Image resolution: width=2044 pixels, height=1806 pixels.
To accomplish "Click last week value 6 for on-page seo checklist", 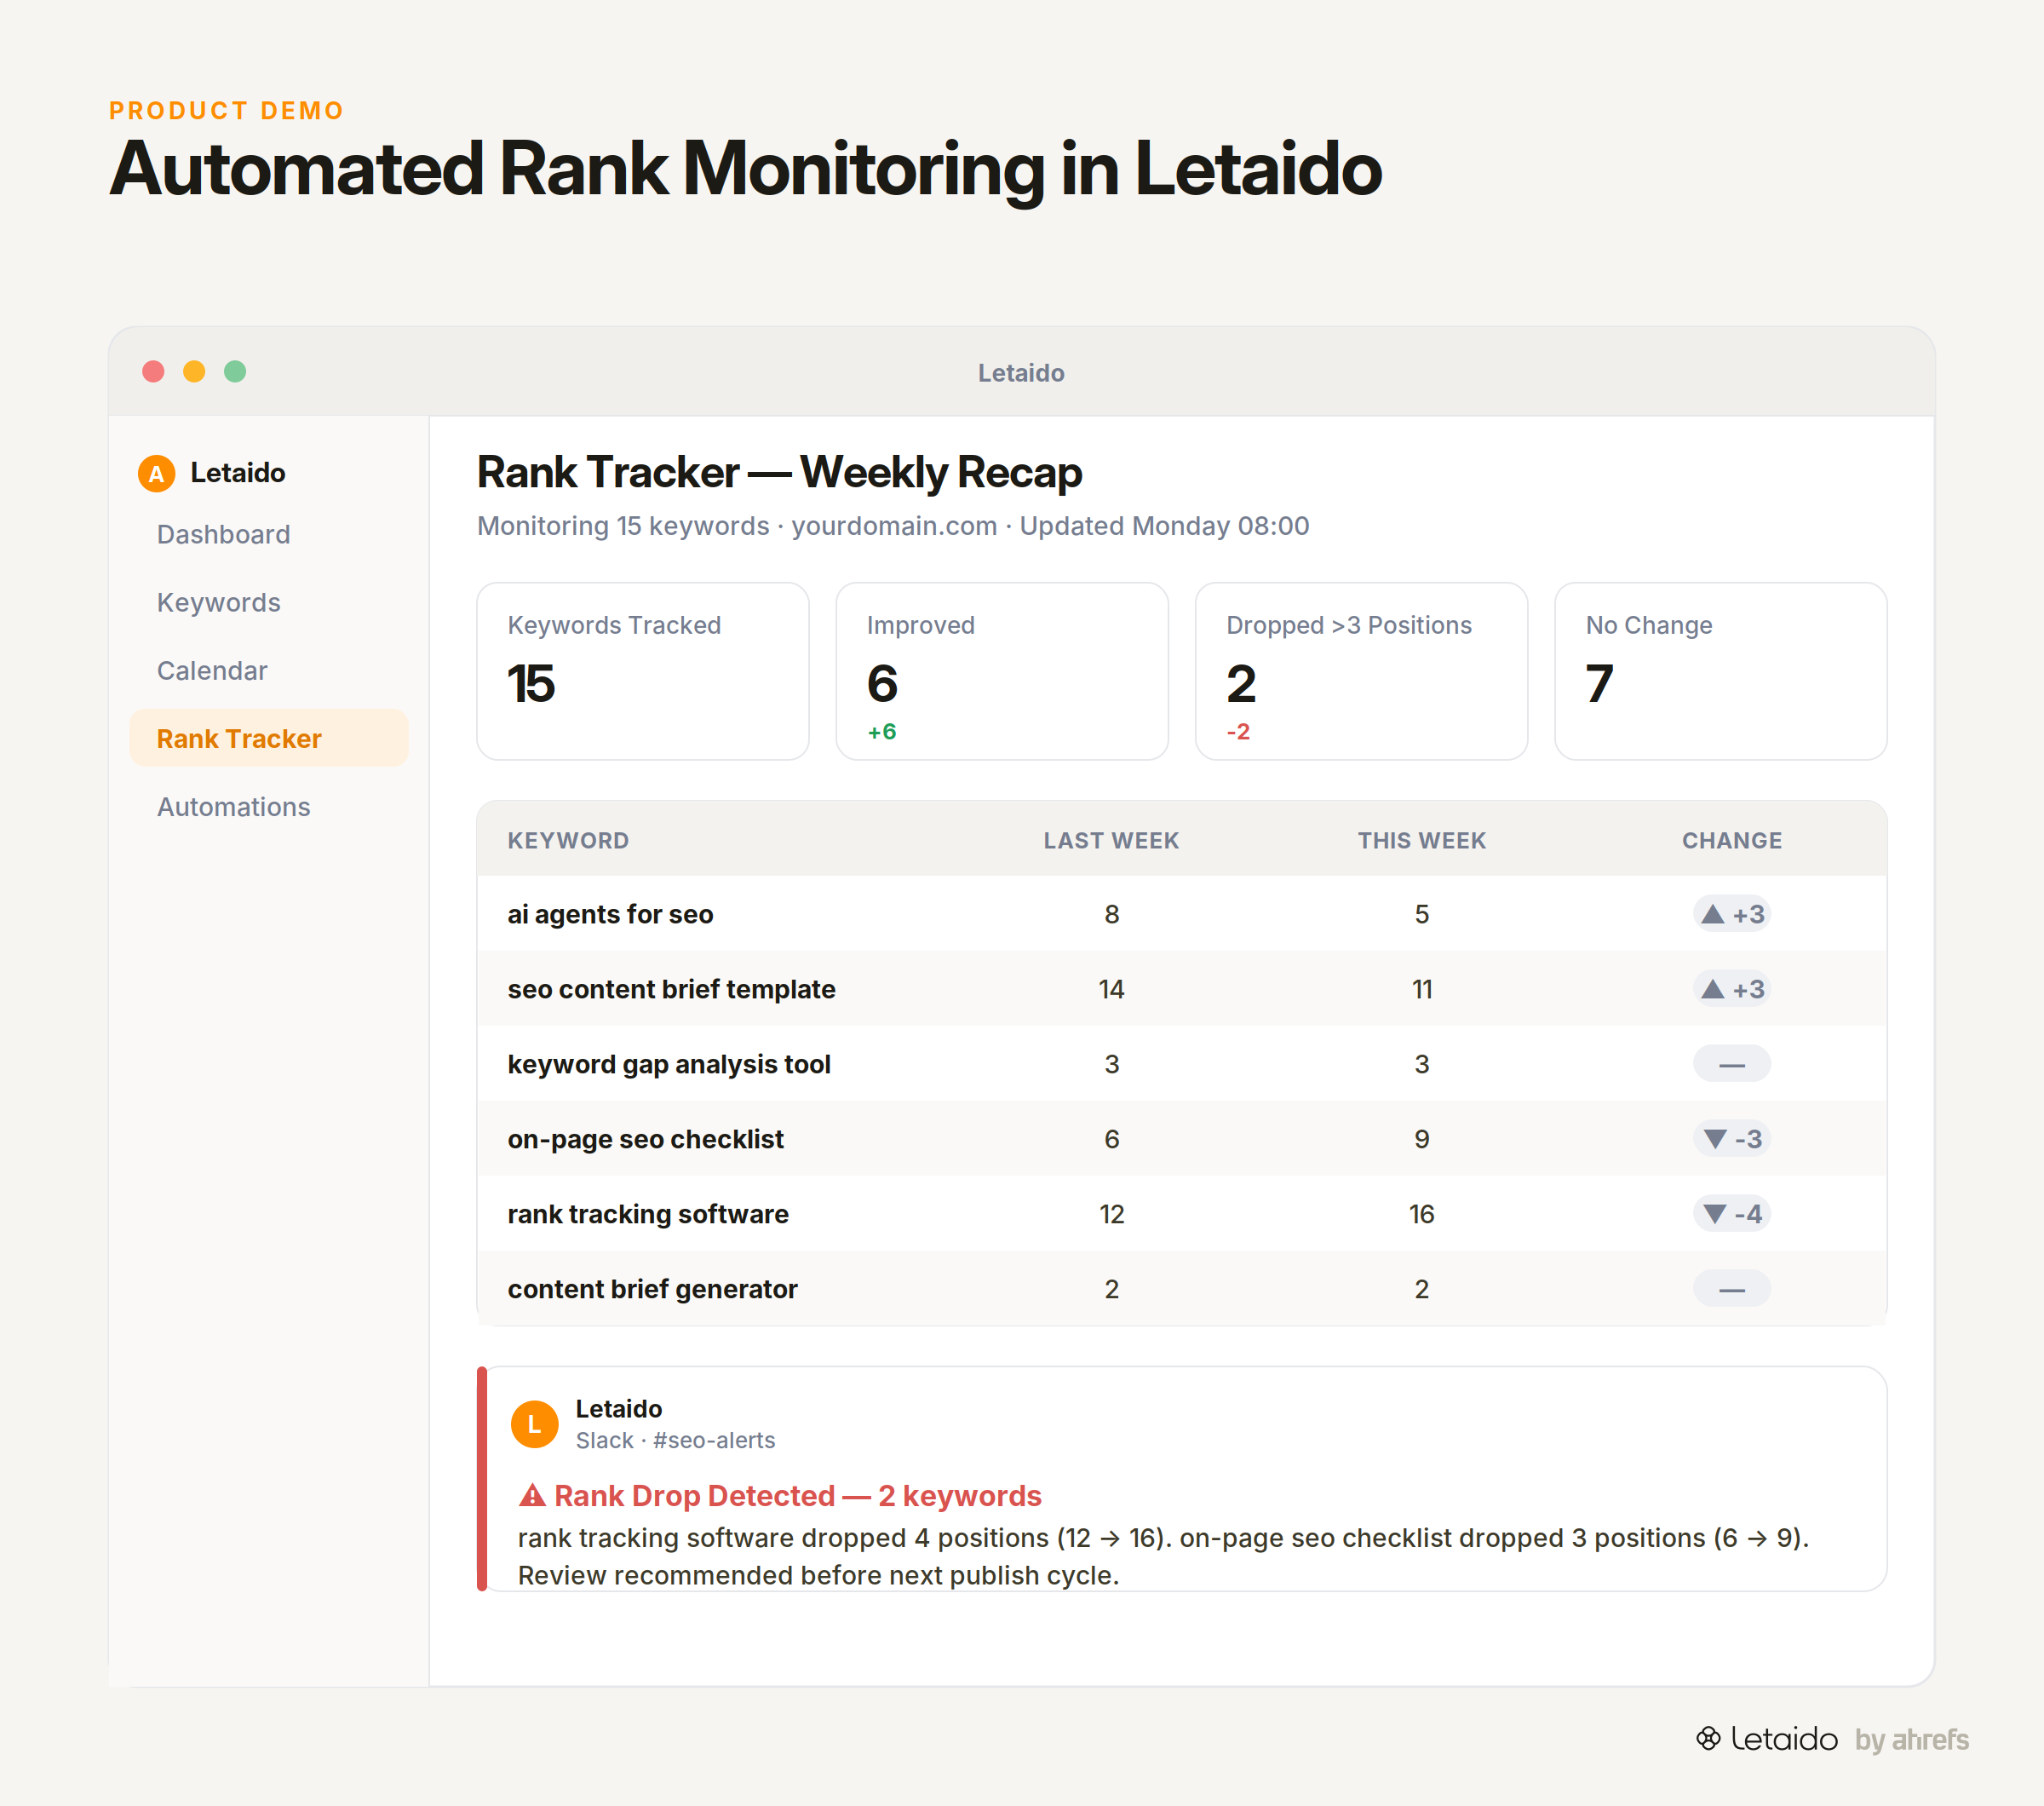I will pyautogui.click(x=1111, y=1139).
